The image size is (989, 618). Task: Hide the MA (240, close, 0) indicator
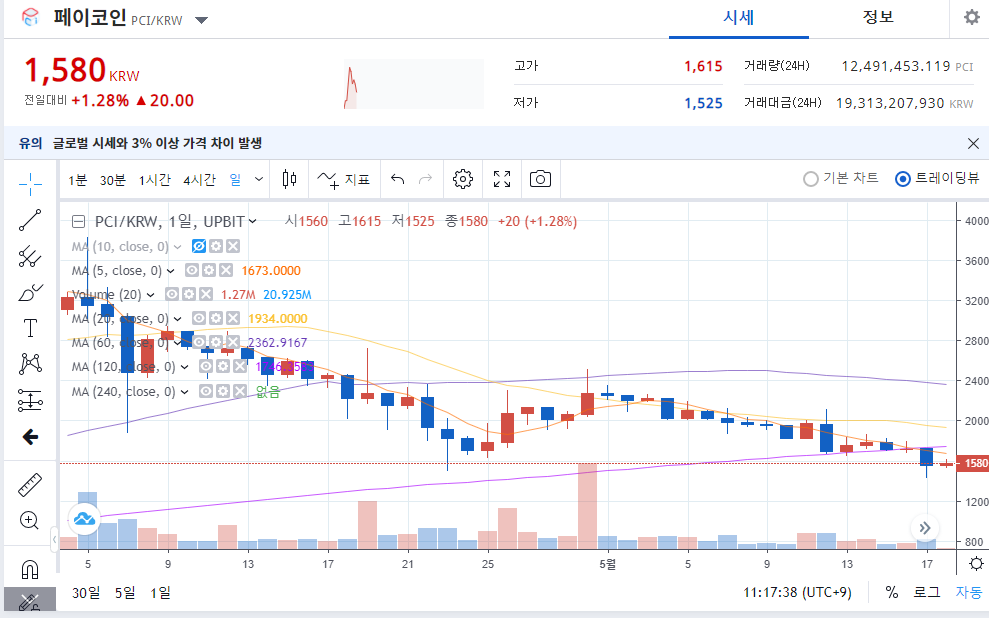206,392
